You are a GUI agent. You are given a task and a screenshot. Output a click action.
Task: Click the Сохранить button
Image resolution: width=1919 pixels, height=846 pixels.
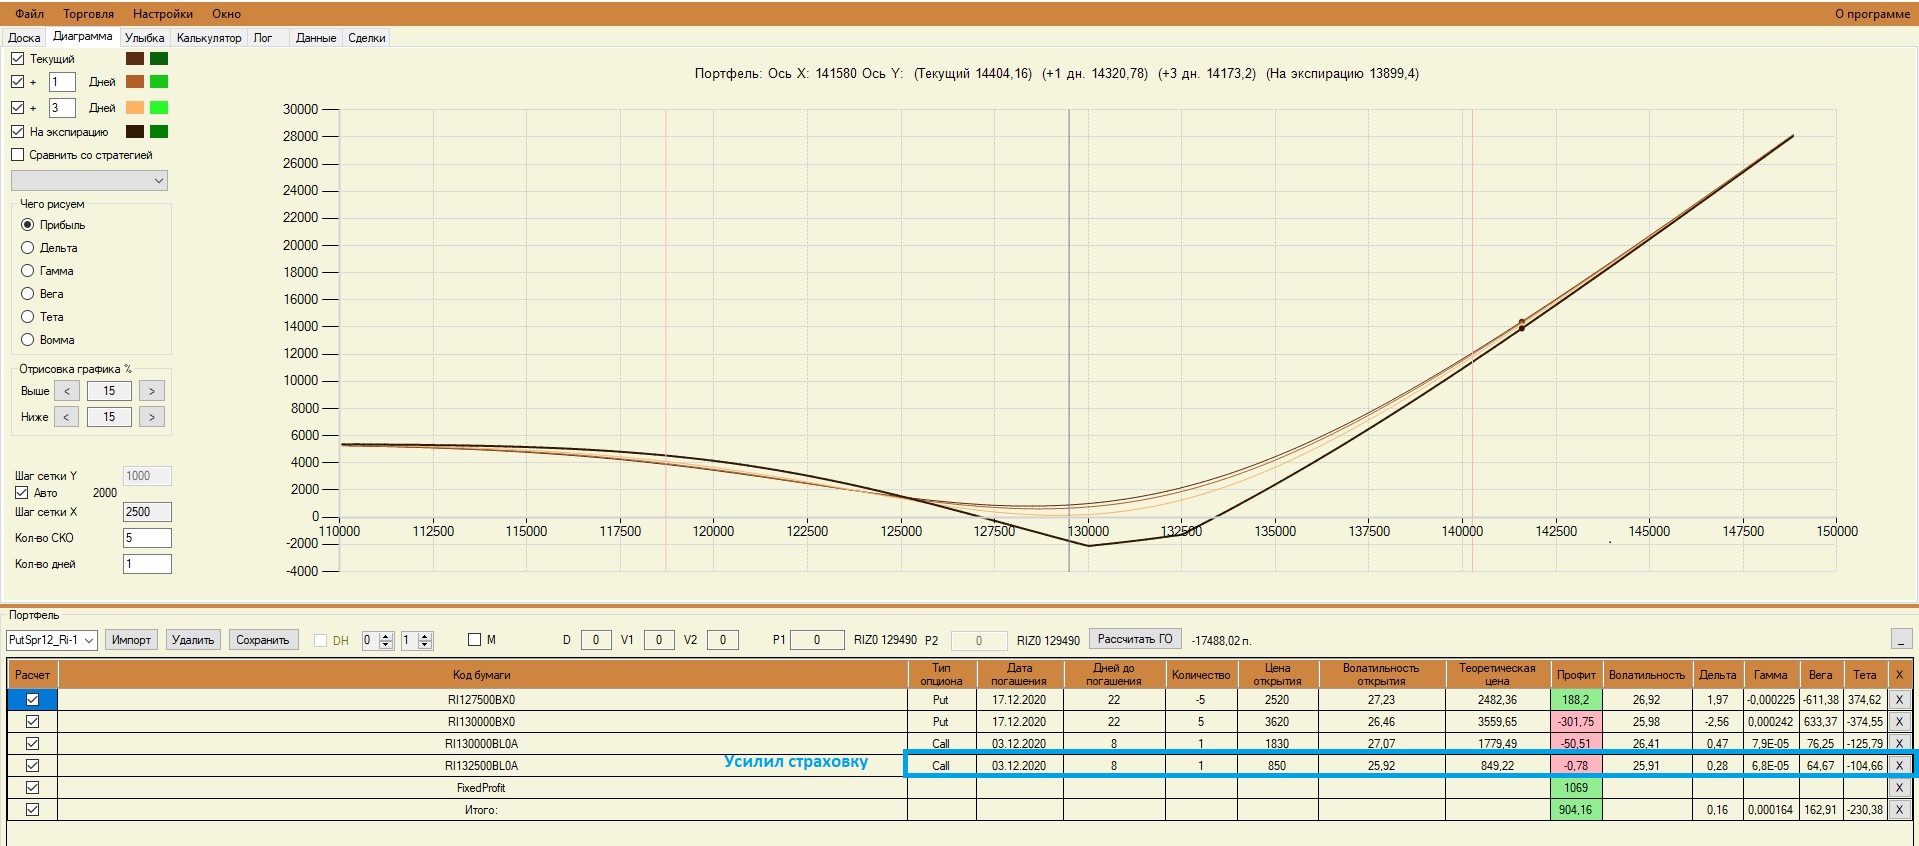pos(263,640)
